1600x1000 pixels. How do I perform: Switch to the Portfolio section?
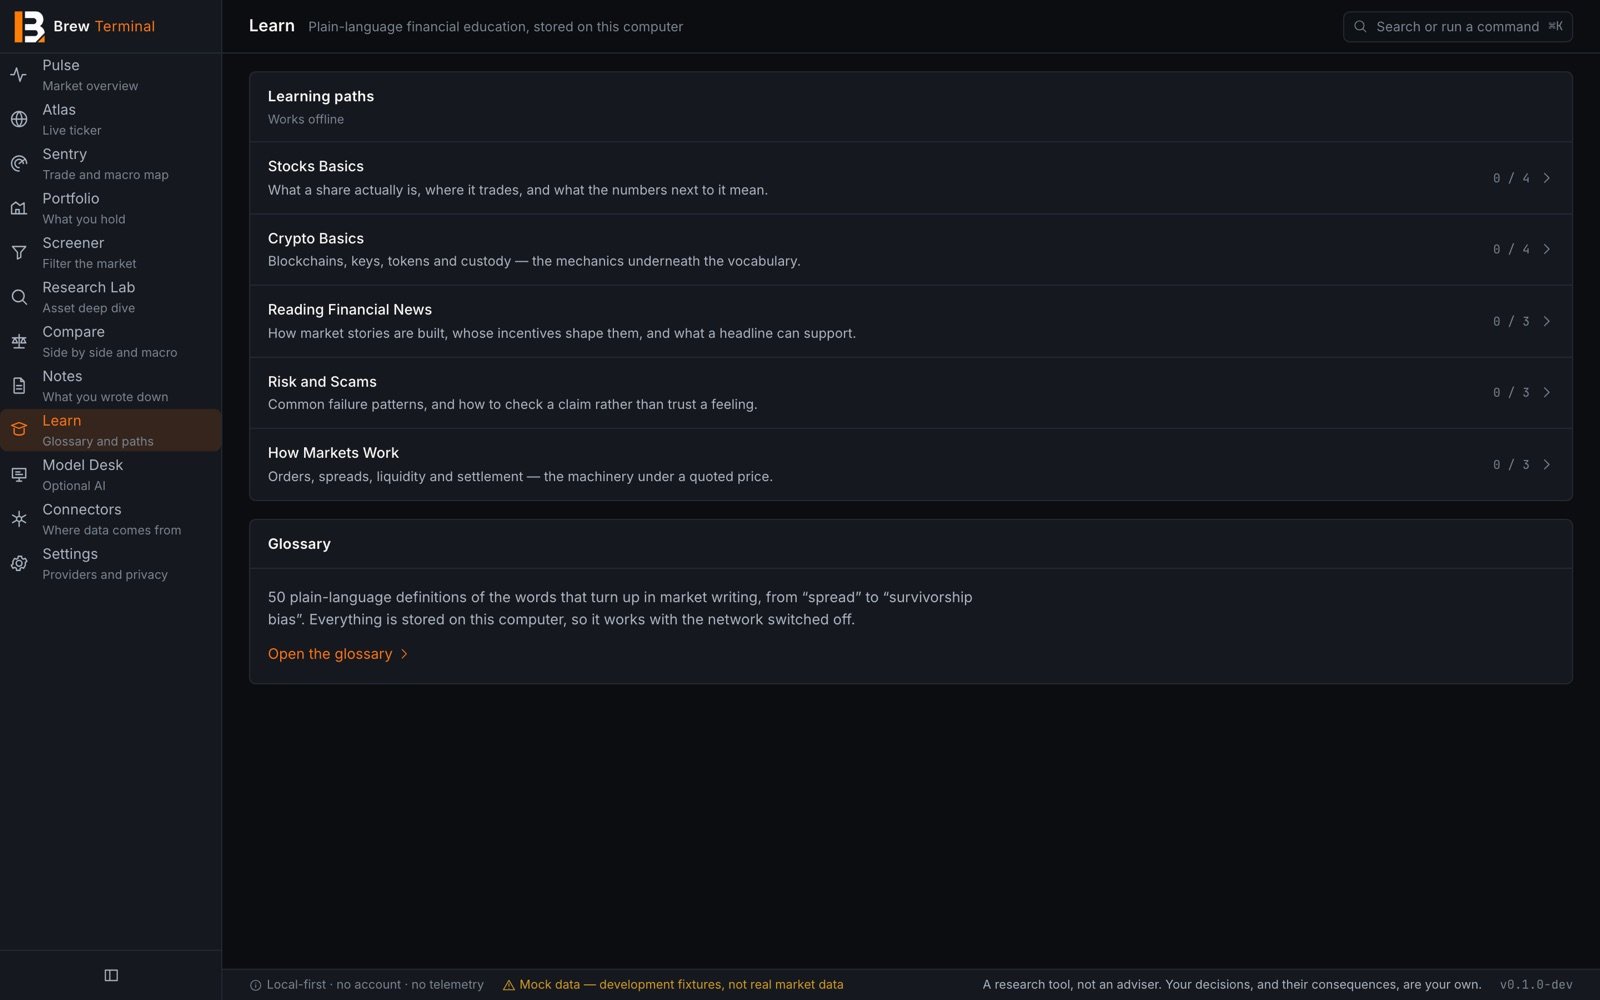click(111, 208)
